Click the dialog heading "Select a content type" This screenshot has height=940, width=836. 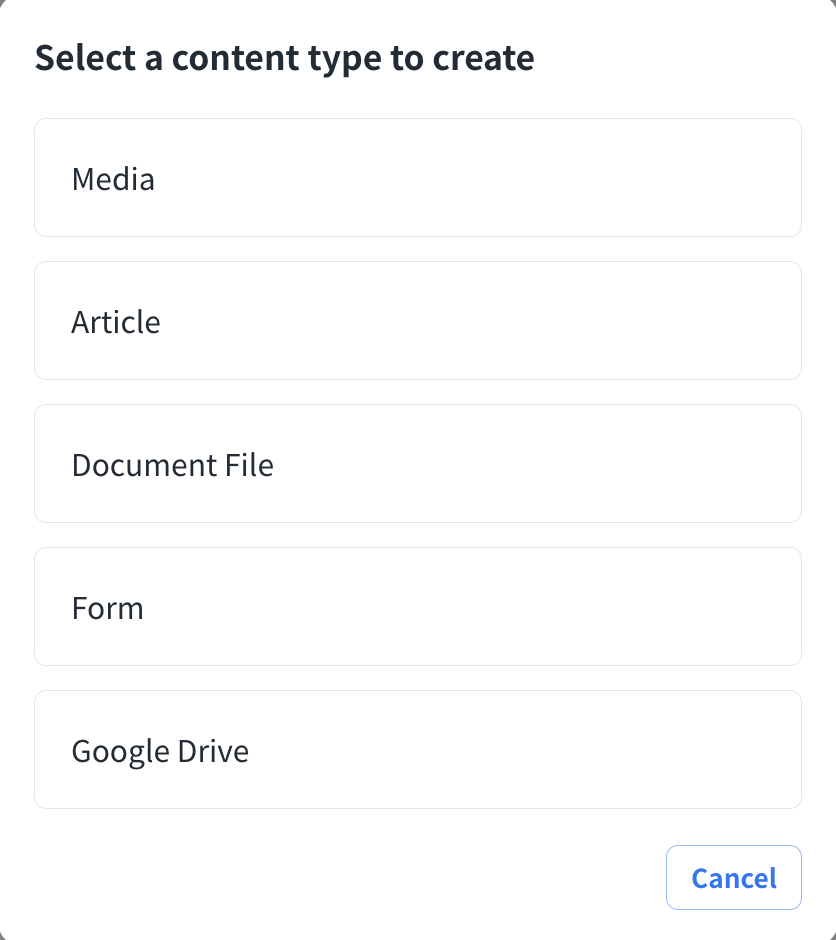point(284,58)
